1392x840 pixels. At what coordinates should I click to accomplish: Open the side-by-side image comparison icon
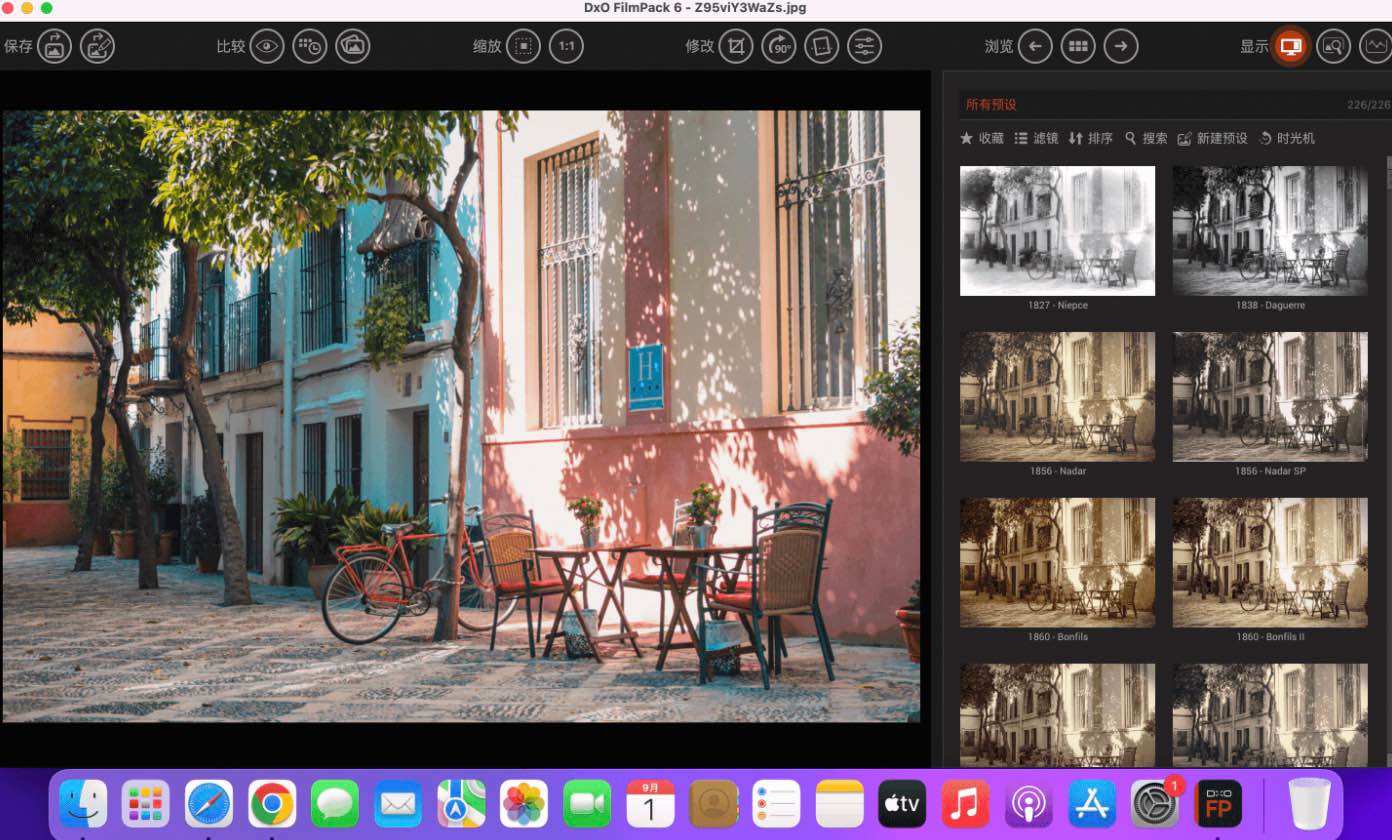pos(353,46)
